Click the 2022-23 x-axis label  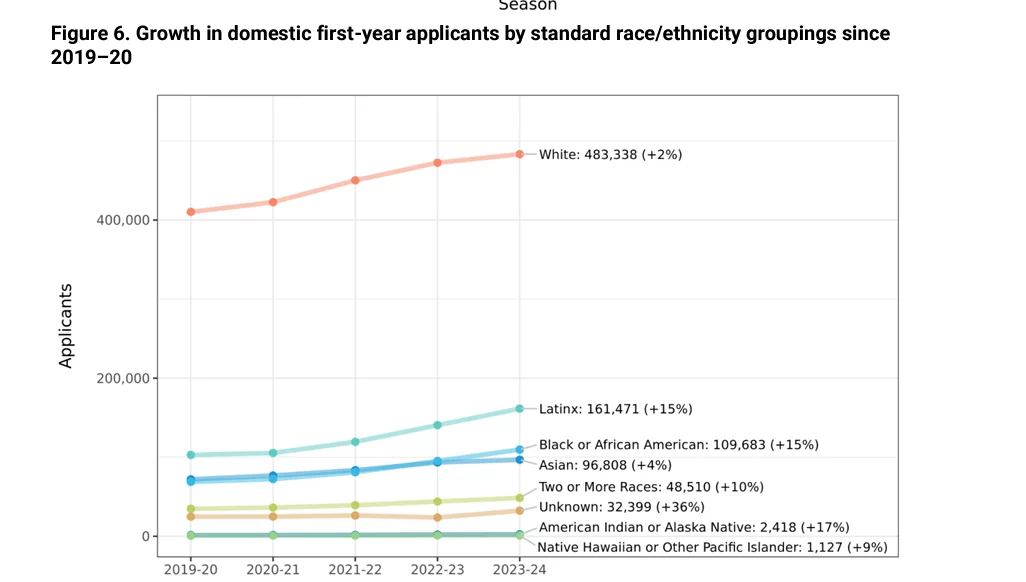(437, 570)
